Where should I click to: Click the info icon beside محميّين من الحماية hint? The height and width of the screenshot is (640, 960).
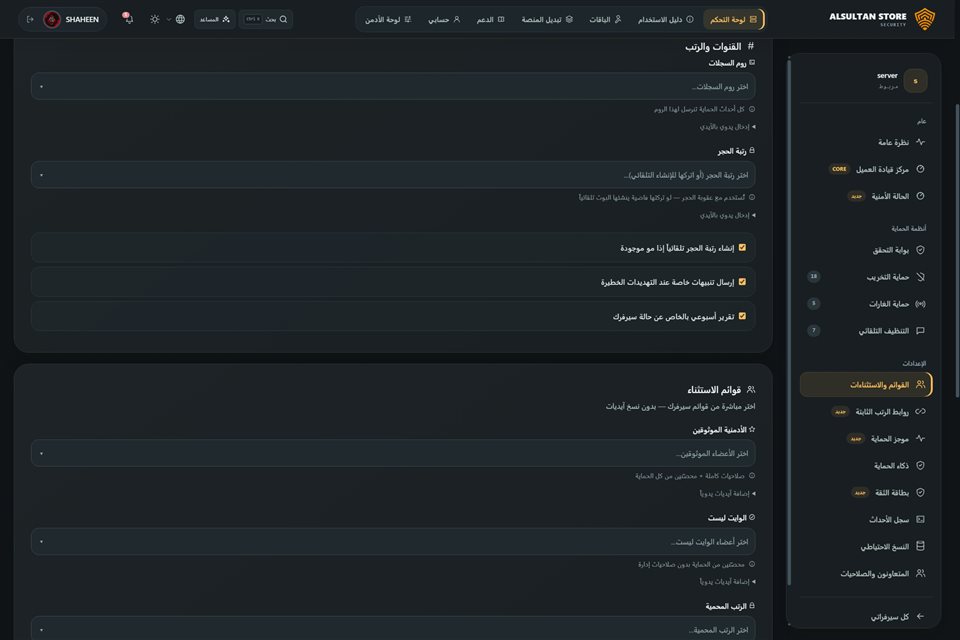pyautogui.click(x=752, y=564)
